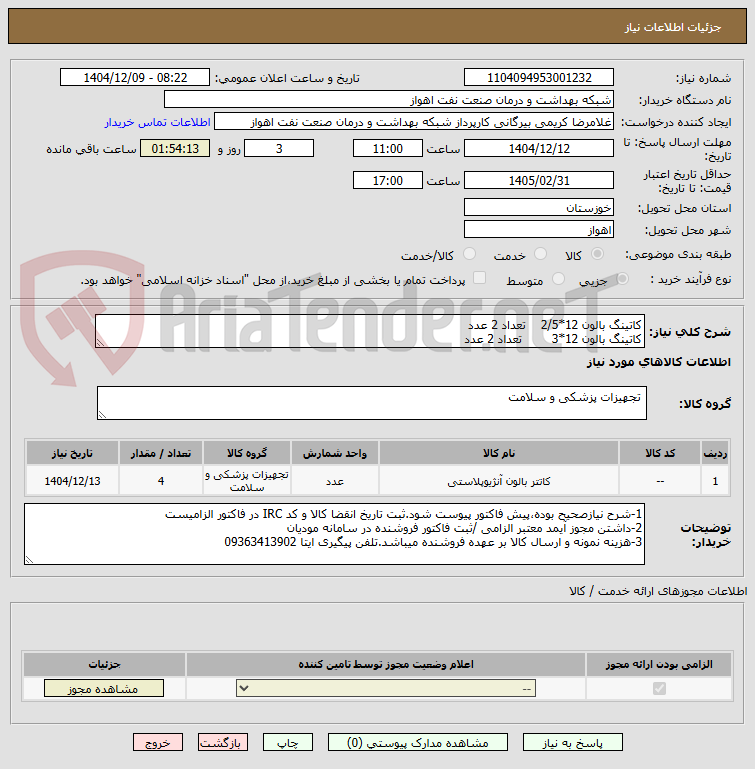The height and width of the screenshot is (769, 755).
Task: Click the مشاهده مجوز button
Action: [104, 689]
